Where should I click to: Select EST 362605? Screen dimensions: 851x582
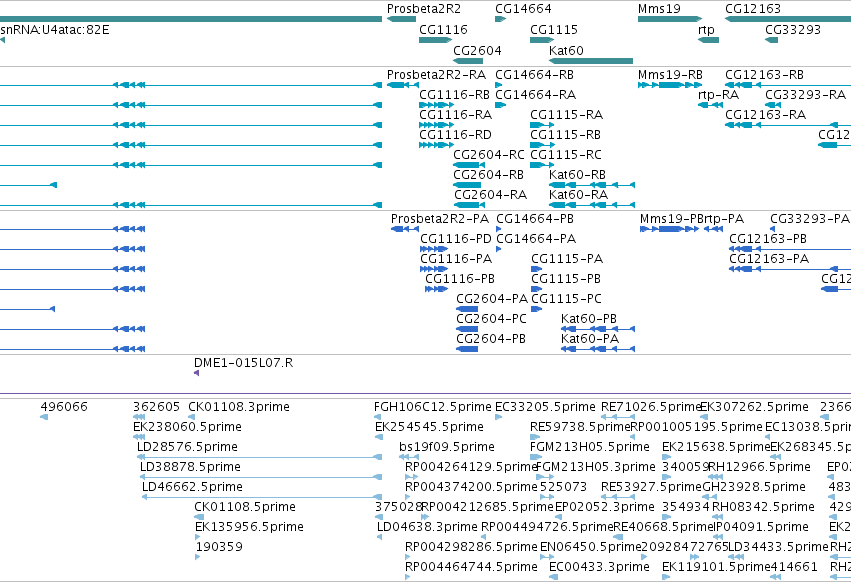(x=156, y=407)
